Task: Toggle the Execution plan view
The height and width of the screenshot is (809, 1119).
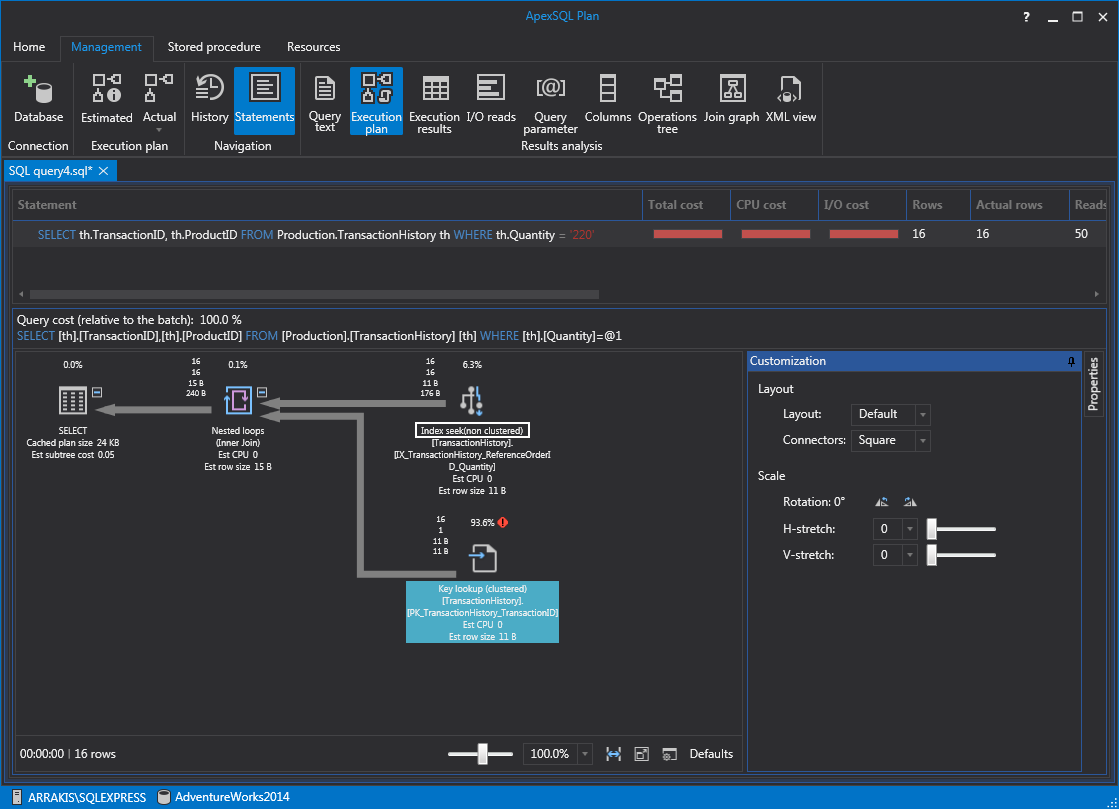Action: pyautogui.click(x=376, y=101)
